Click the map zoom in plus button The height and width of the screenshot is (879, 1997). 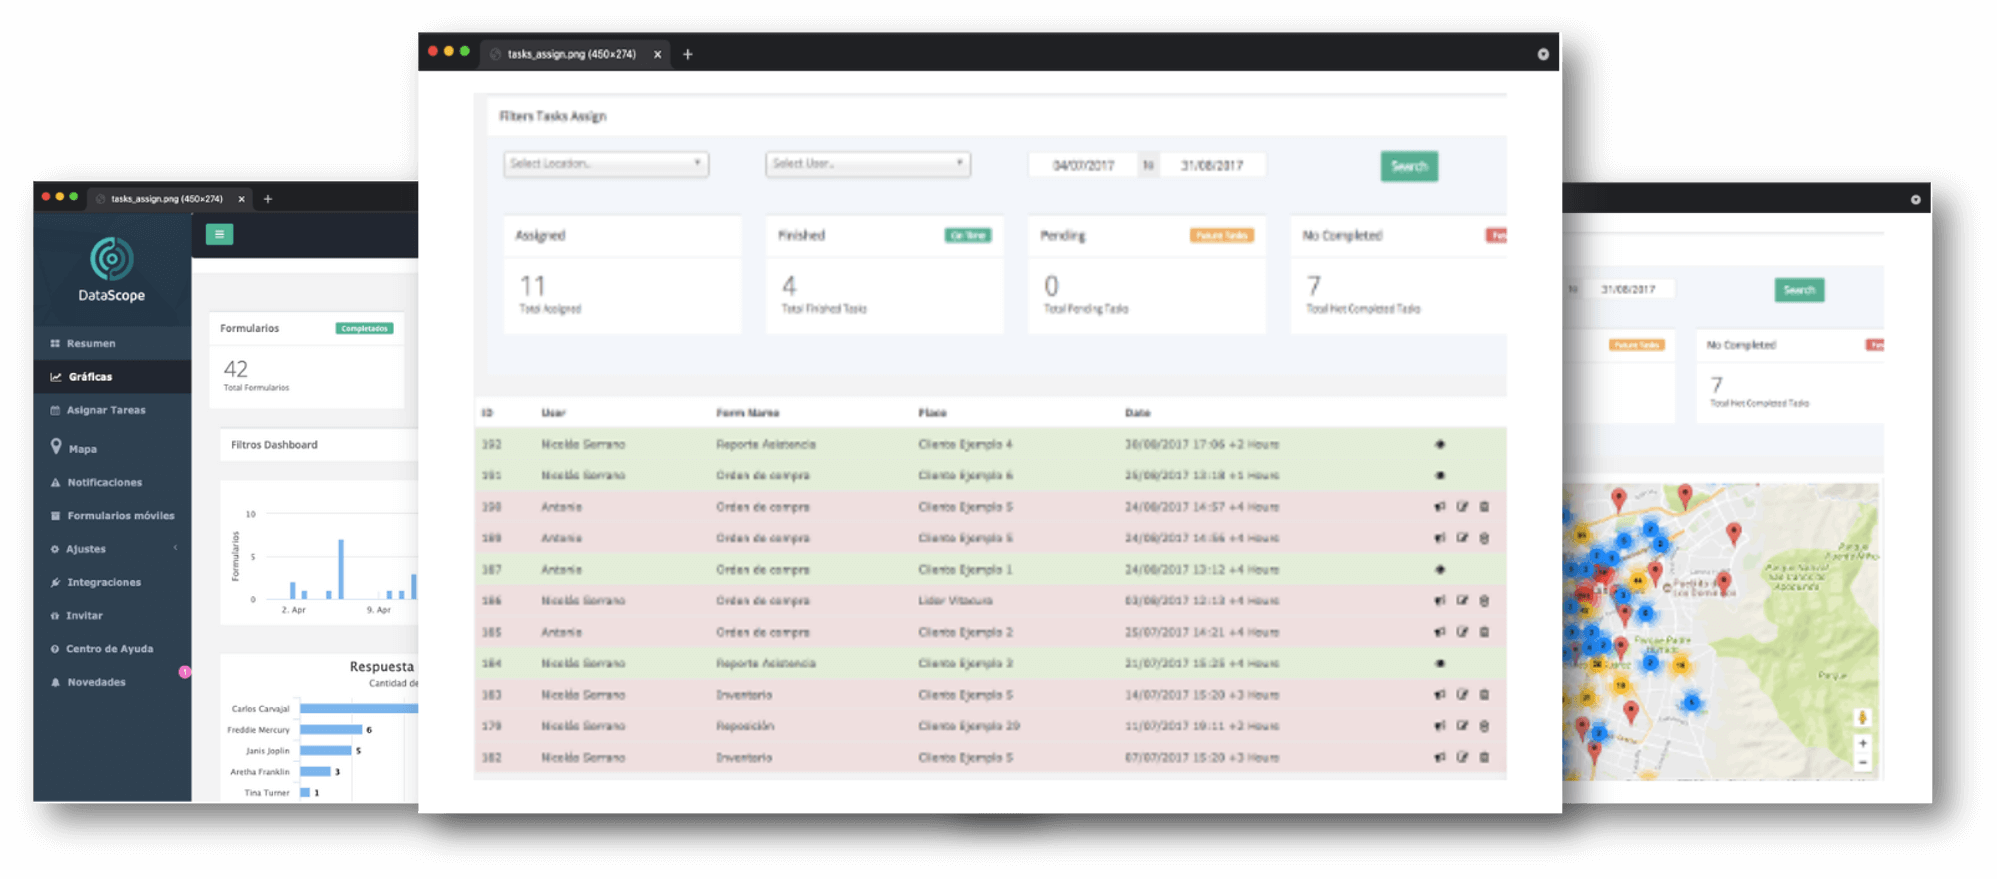[1862, 743]
